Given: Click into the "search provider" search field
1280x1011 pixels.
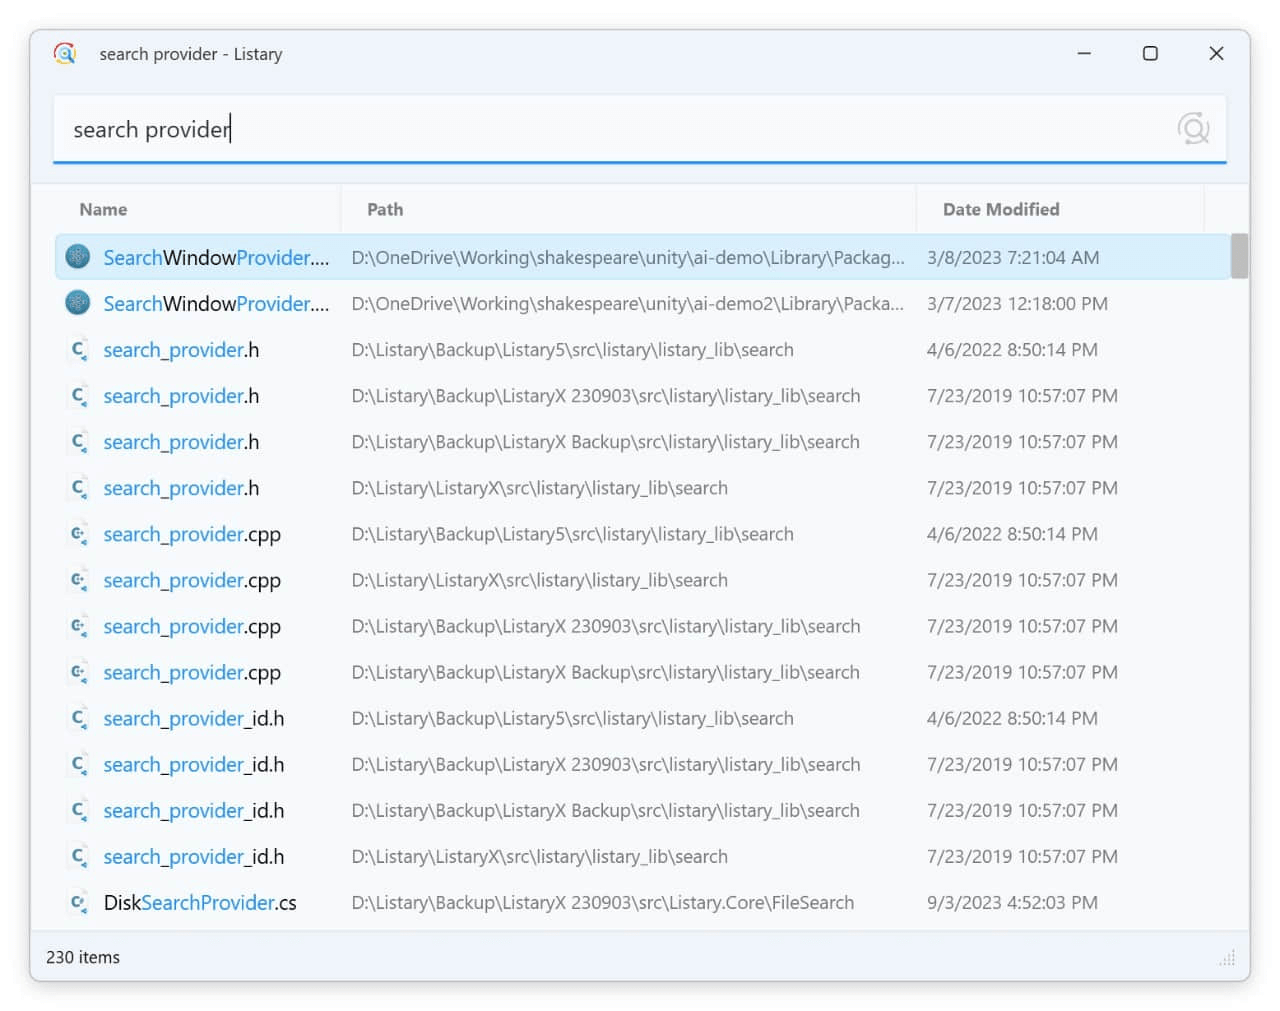Looking at the screenshot, I should pyautogui.click(x=600, y=129).
